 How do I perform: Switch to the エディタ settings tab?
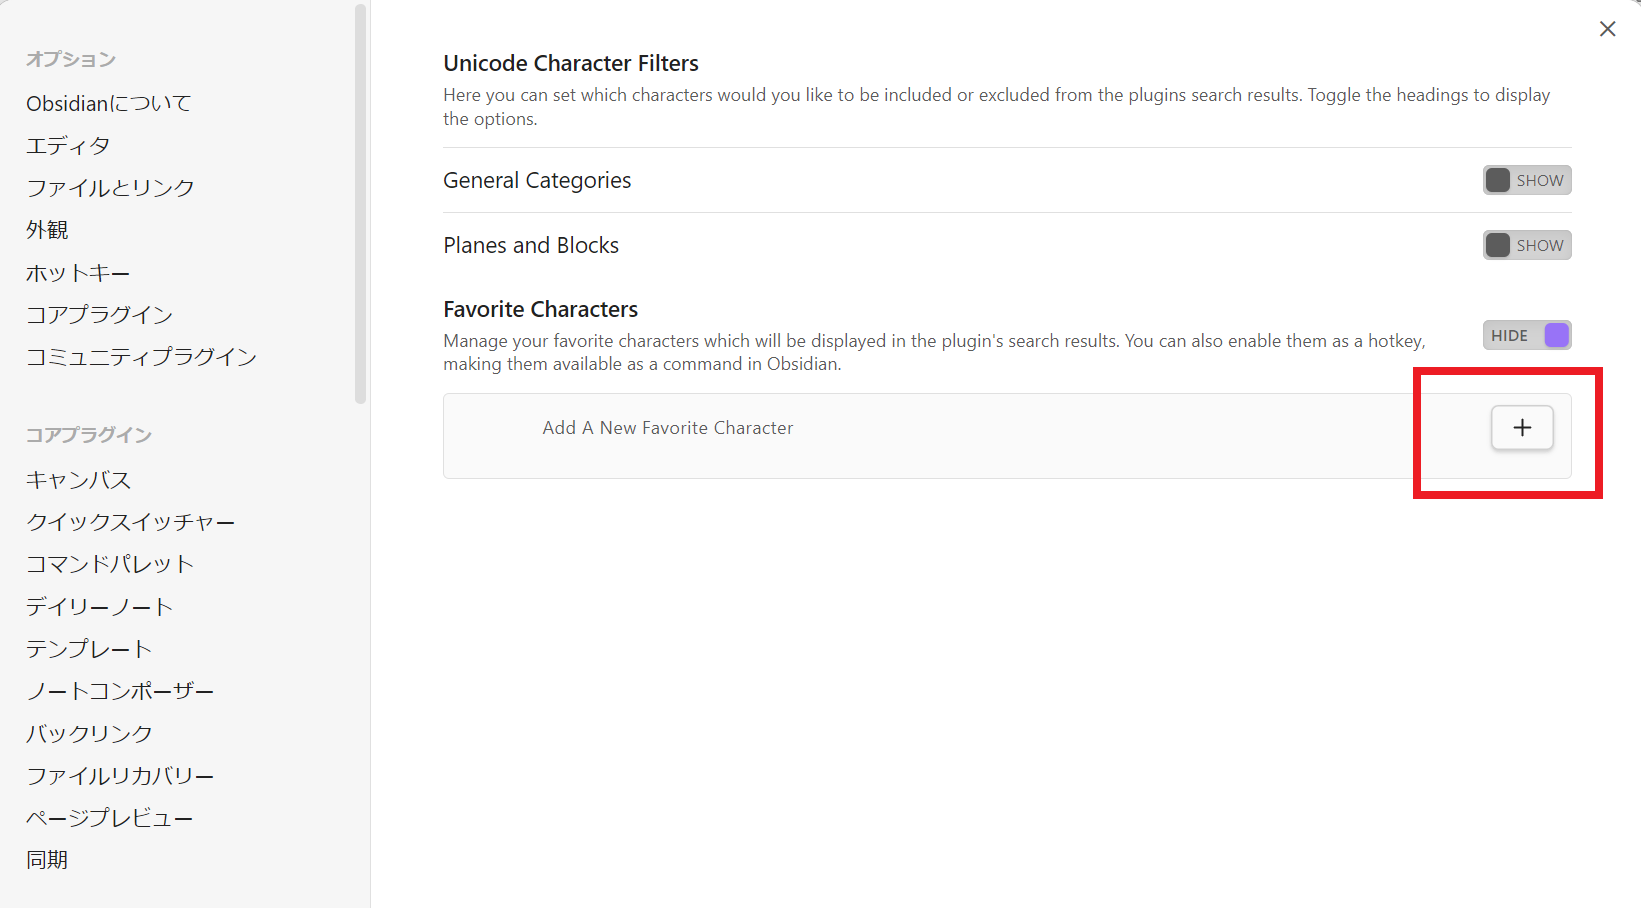point(68,146)
